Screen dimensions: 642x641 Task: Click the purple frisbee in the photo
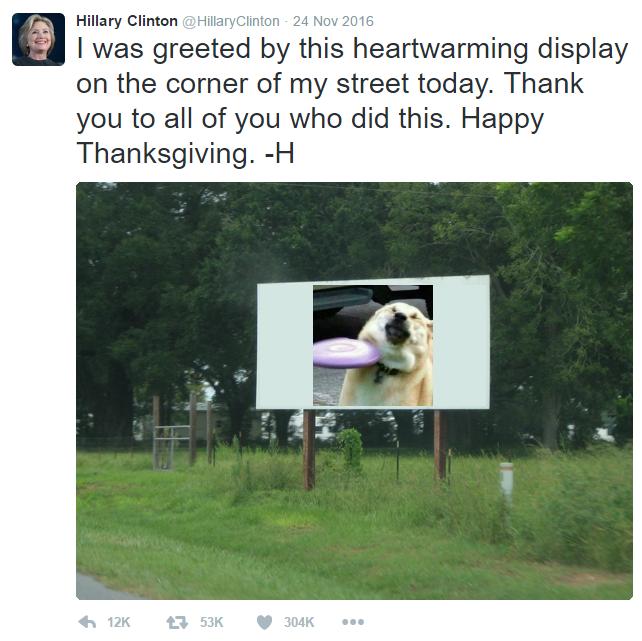coord(346,352)
